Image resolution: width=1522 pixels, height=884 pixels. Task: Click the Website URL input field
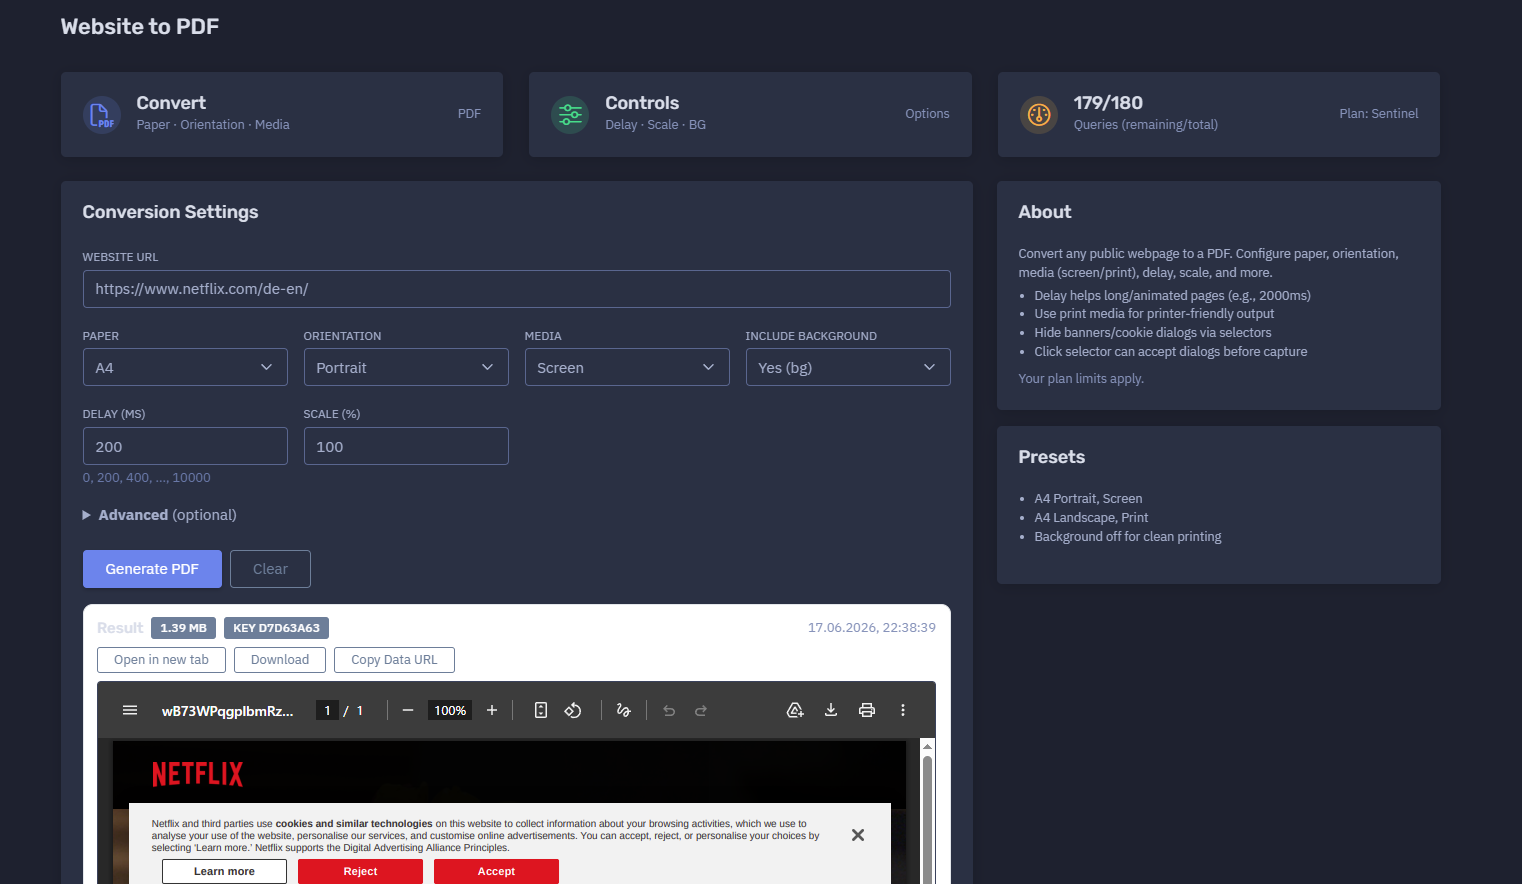click(516, 289)
